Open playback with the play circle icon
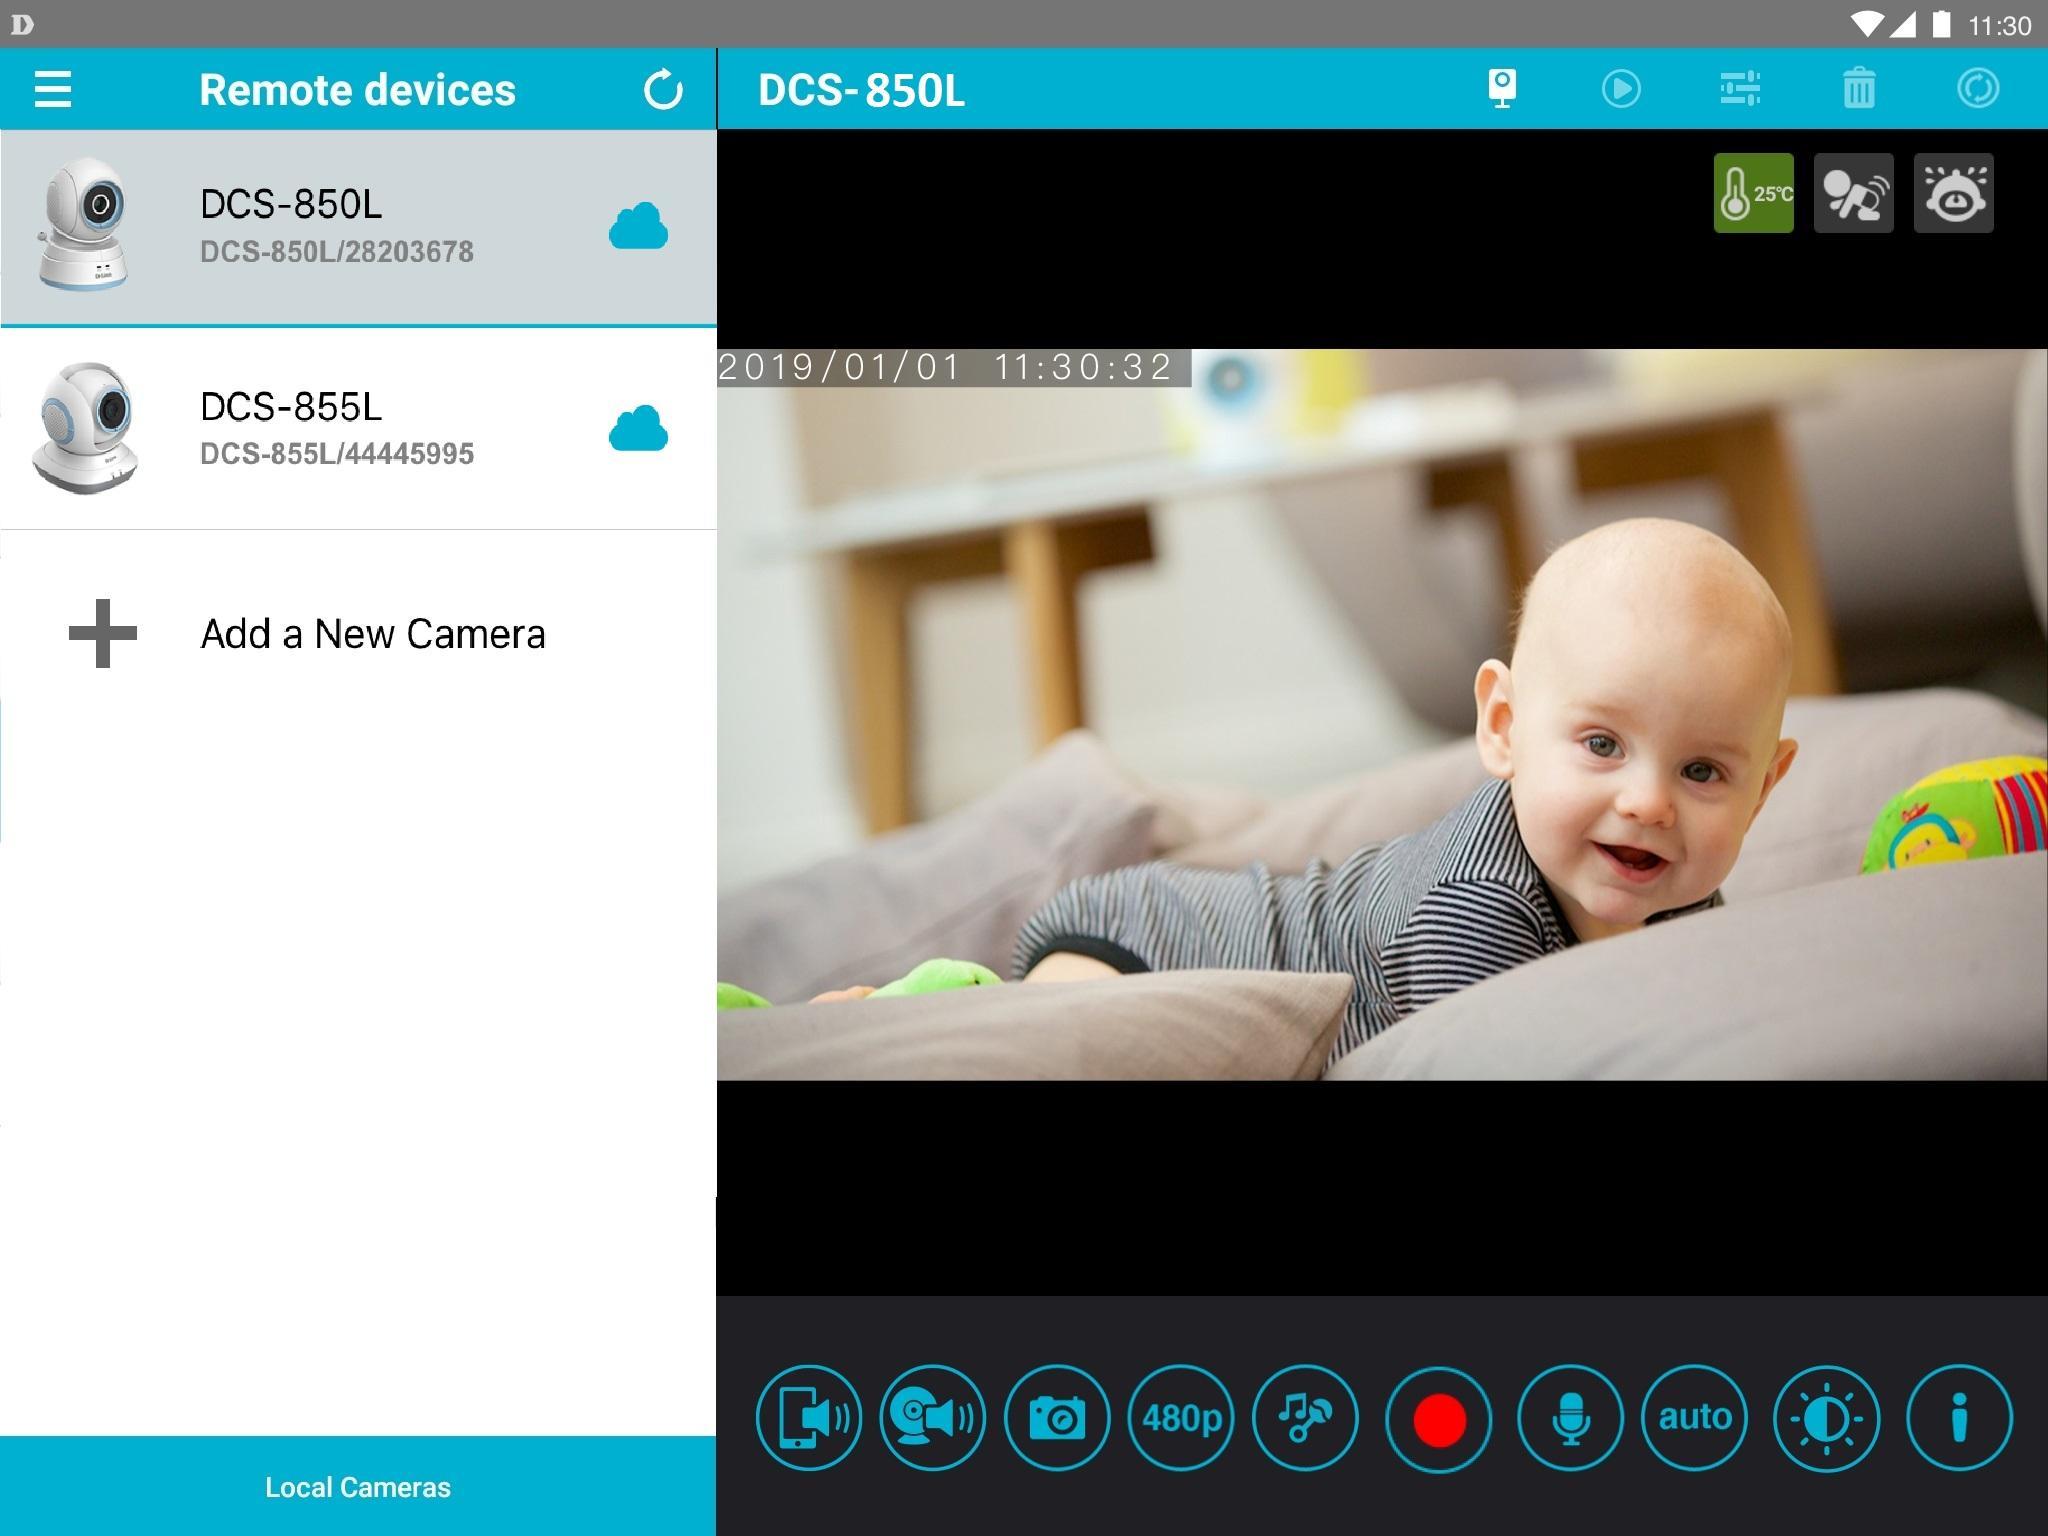The image size is (2048, 1536). pyautogui.click(x=1621, y=88)
